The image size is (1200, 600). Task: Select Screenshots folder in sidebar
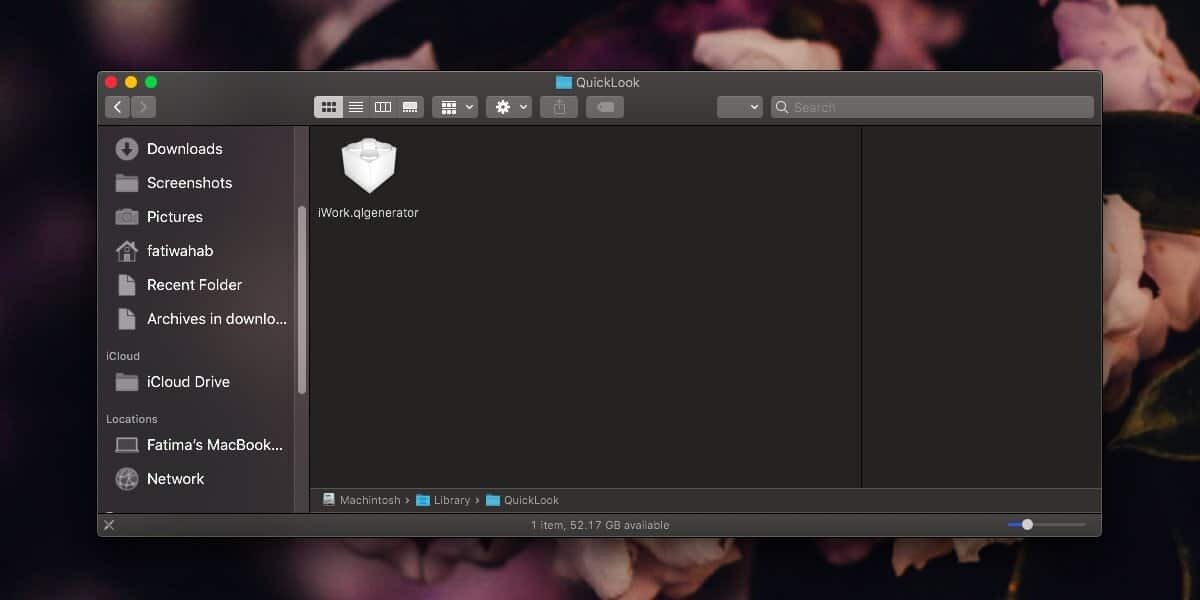[189, 183]
